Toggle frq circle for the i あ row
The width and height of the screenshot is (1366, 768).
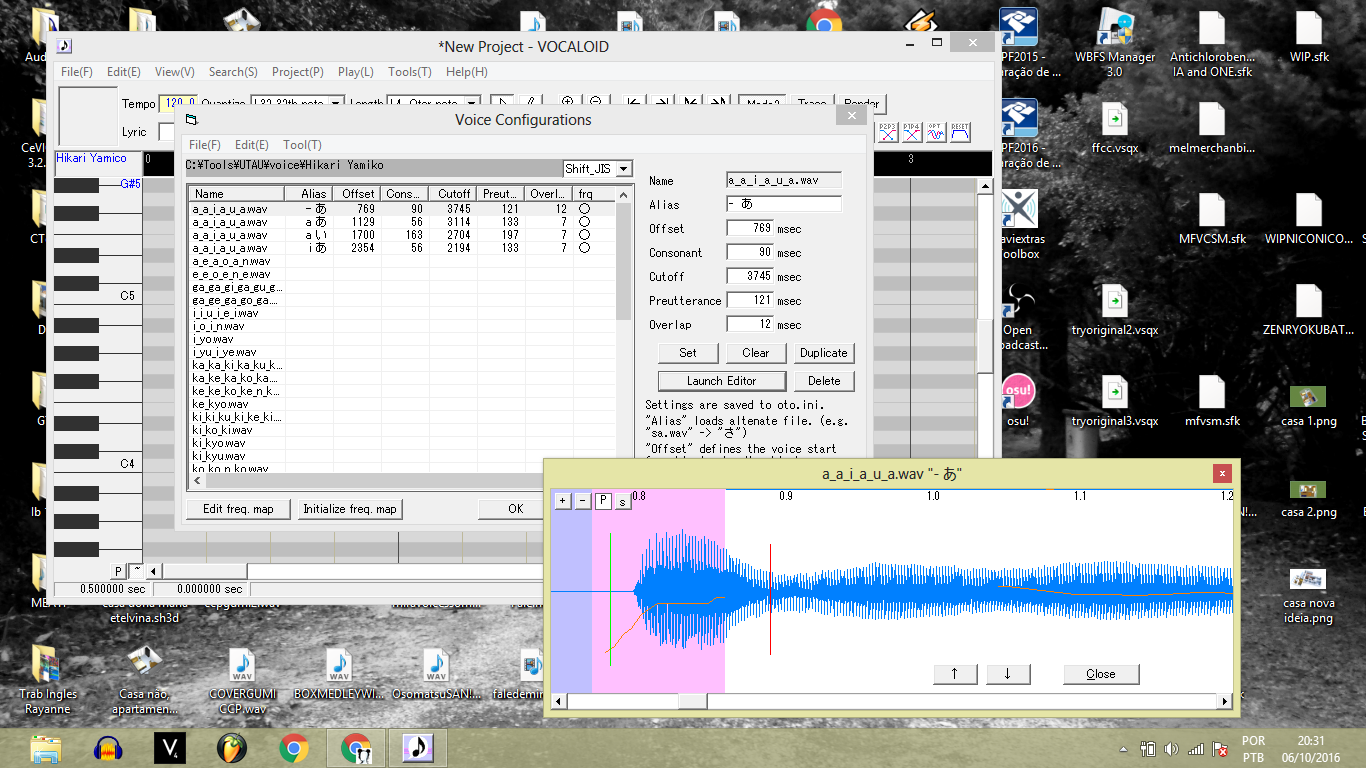(x=584, y=247)
